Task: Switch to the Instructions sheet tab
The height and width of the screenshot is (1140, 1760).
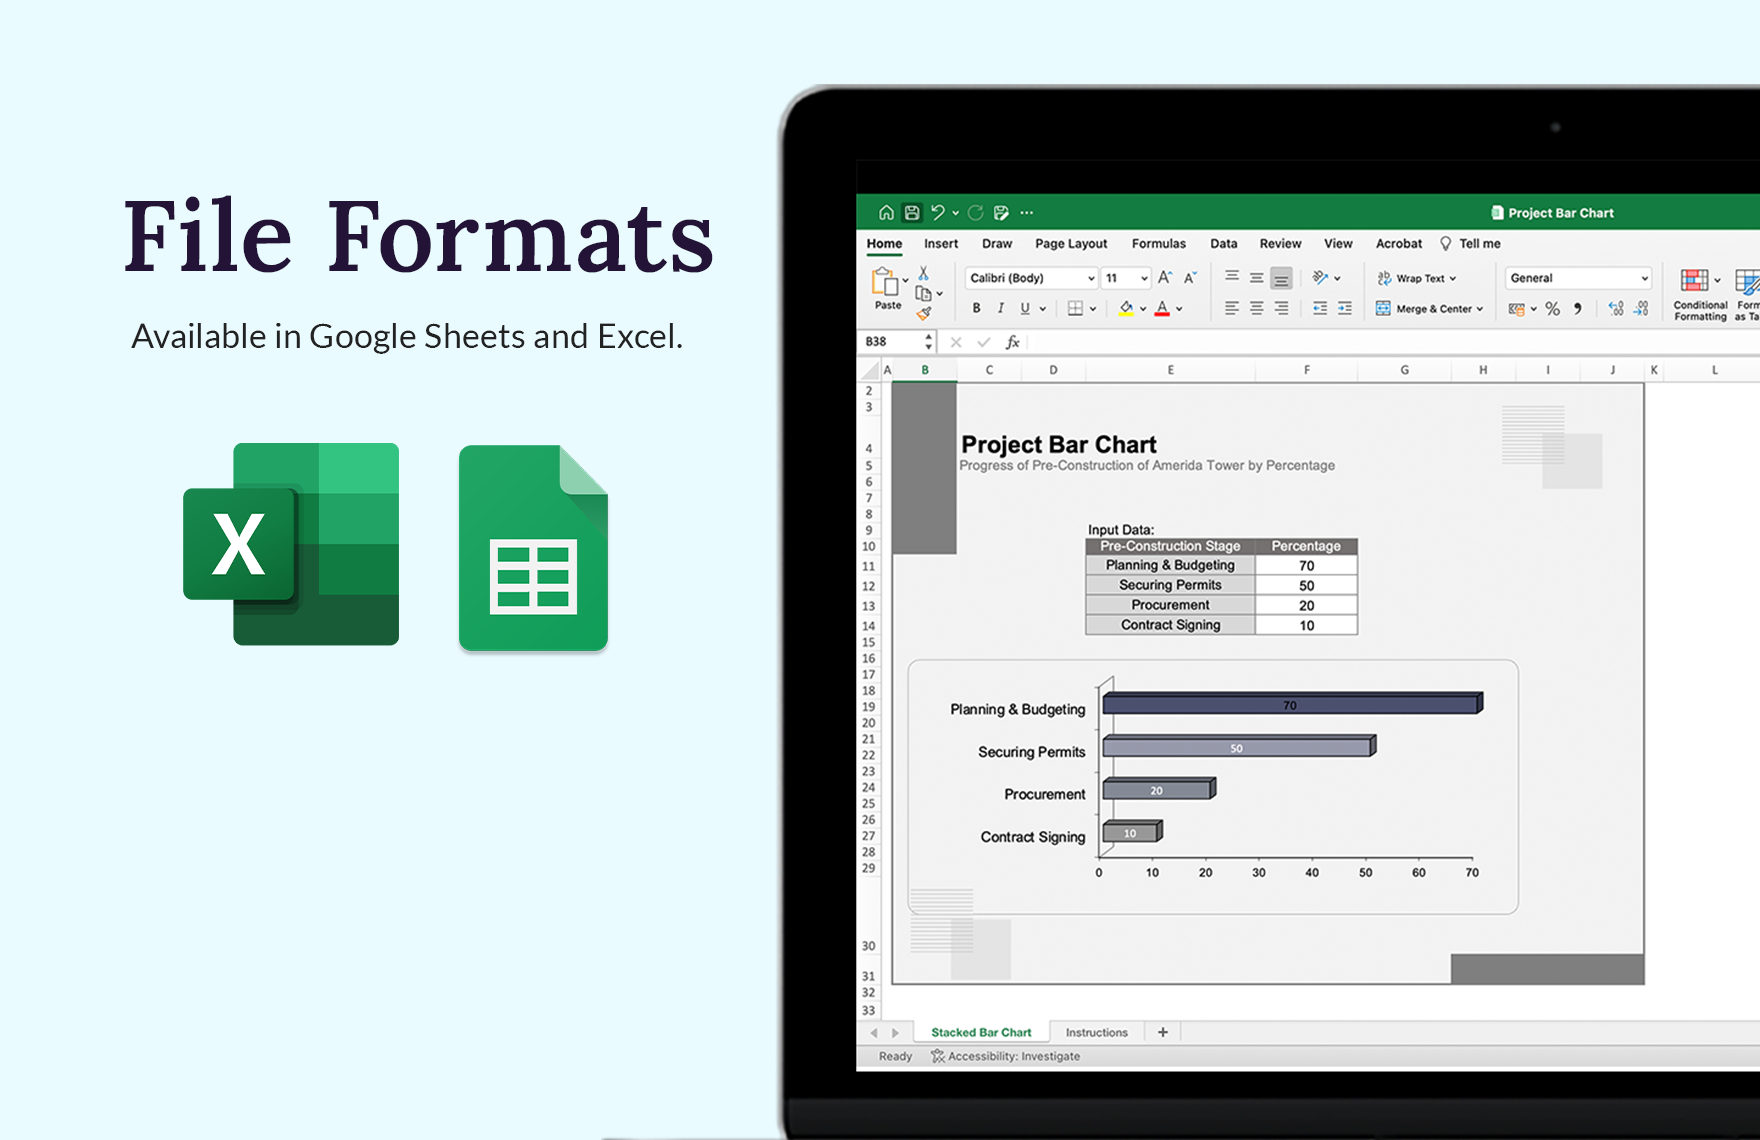Action: [1096, 1032]
